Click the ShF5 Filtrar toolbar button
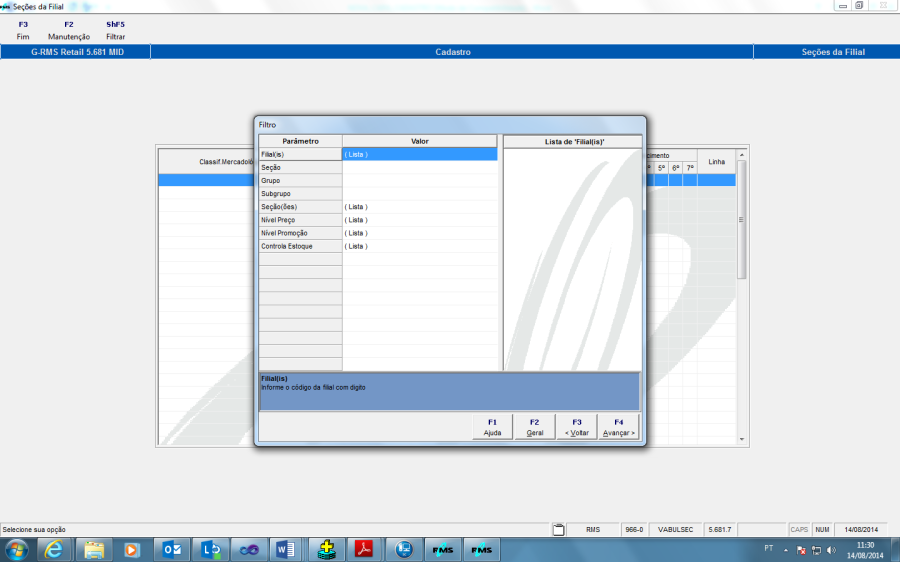Image resolution: width=900 pixels, height=562 pixels. (x=115, y=30)
